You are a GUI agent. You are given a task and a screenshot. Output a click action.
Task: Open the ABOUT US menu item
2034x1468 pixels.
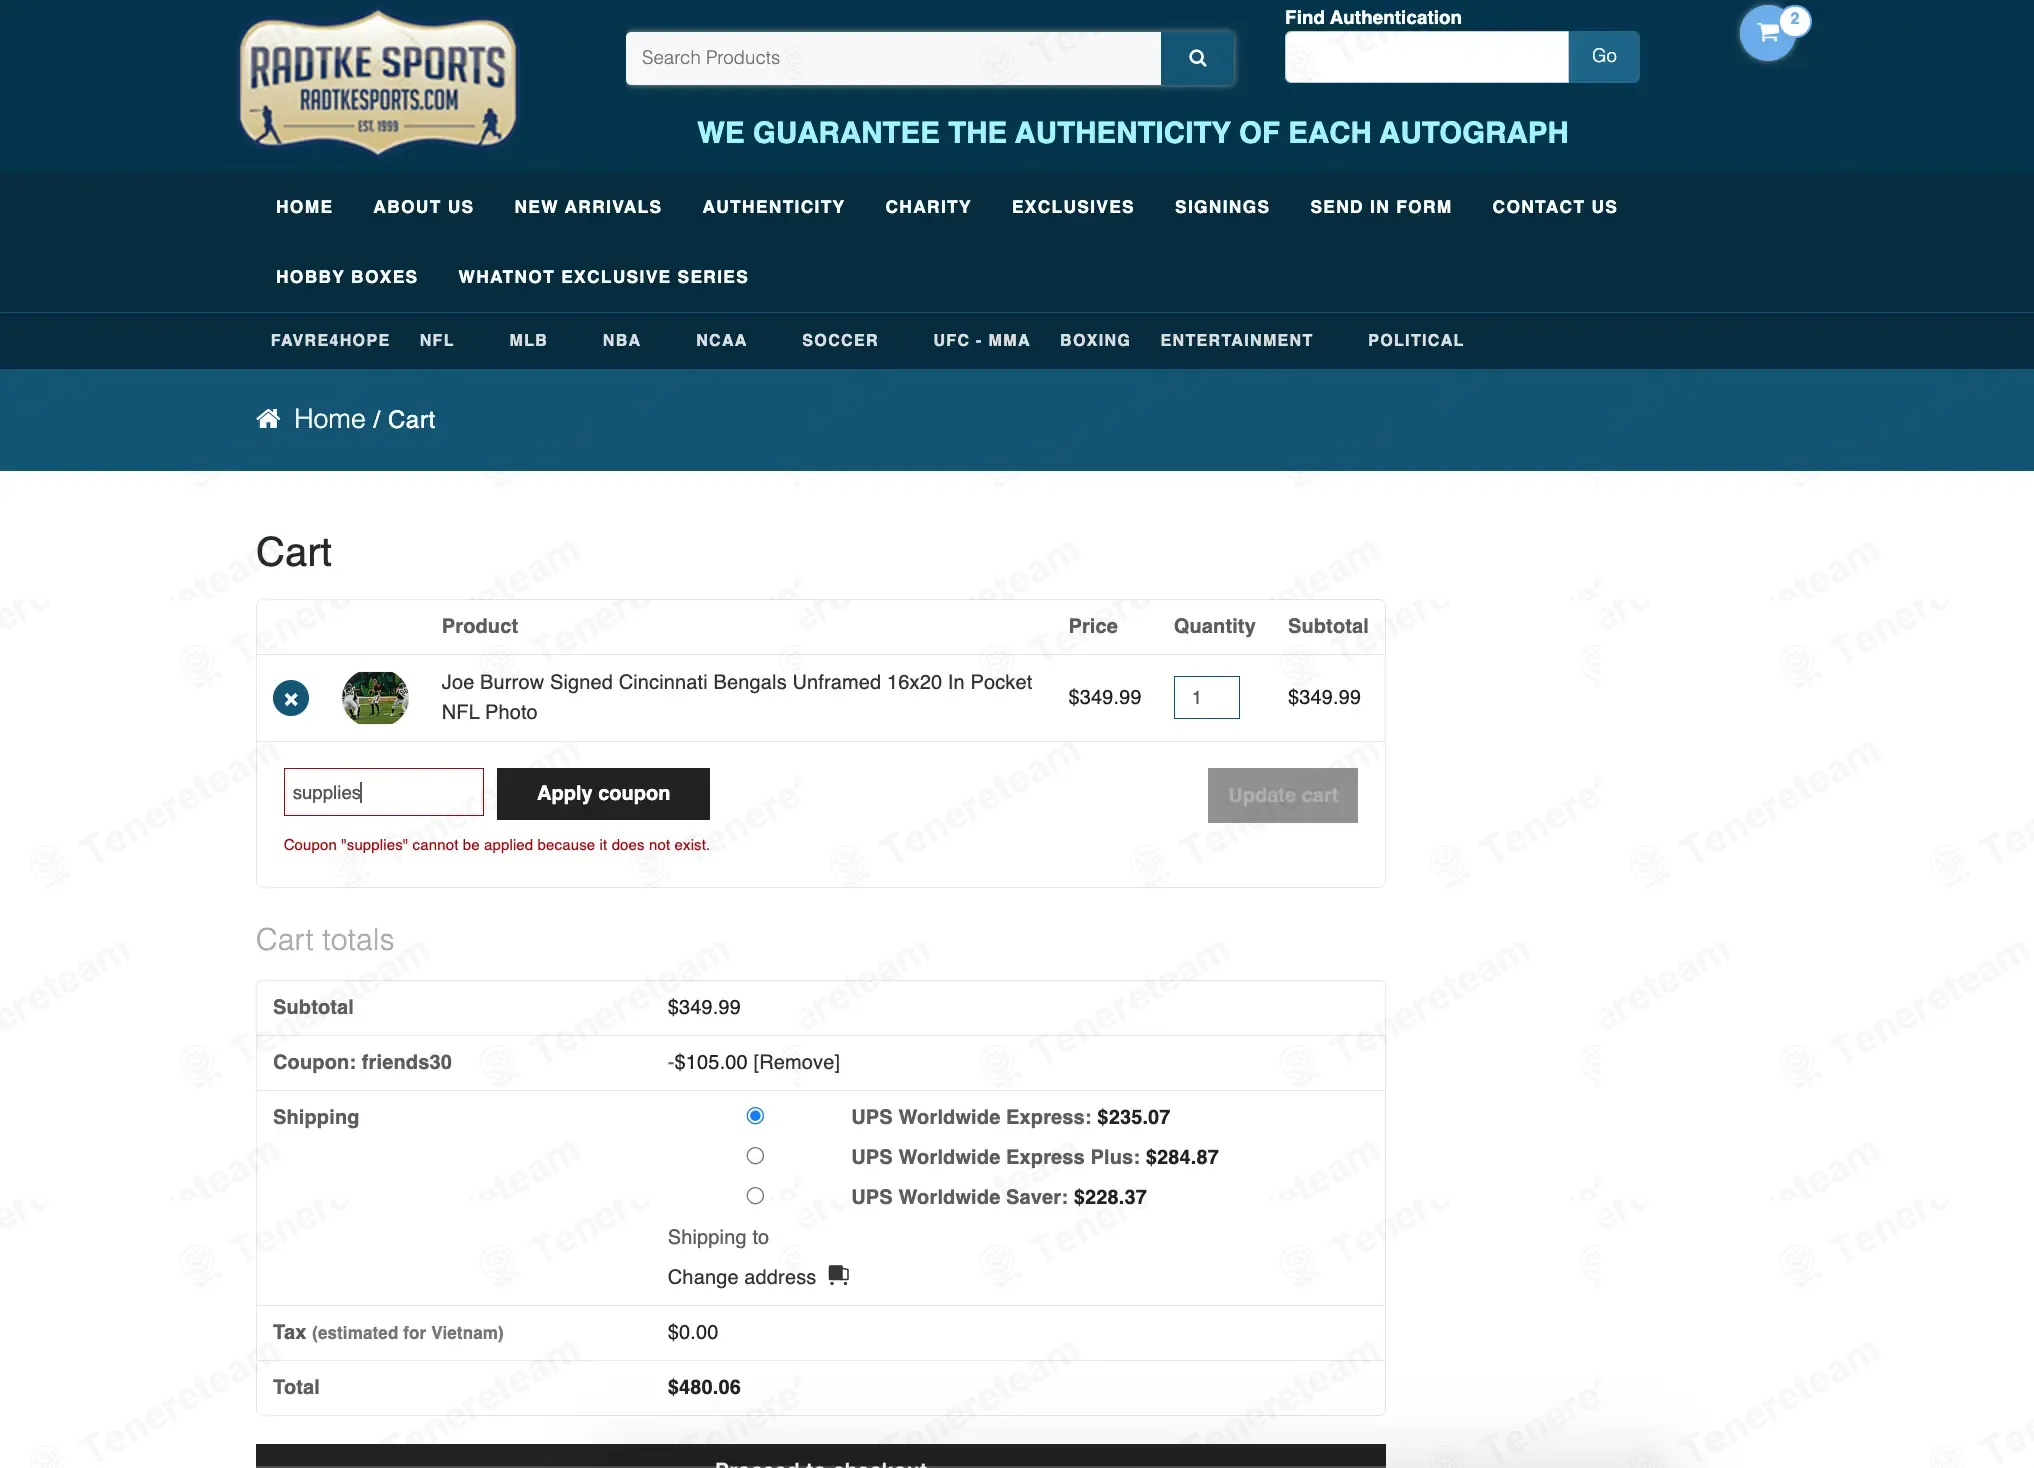pyautogui.click(x=423, y=207)
